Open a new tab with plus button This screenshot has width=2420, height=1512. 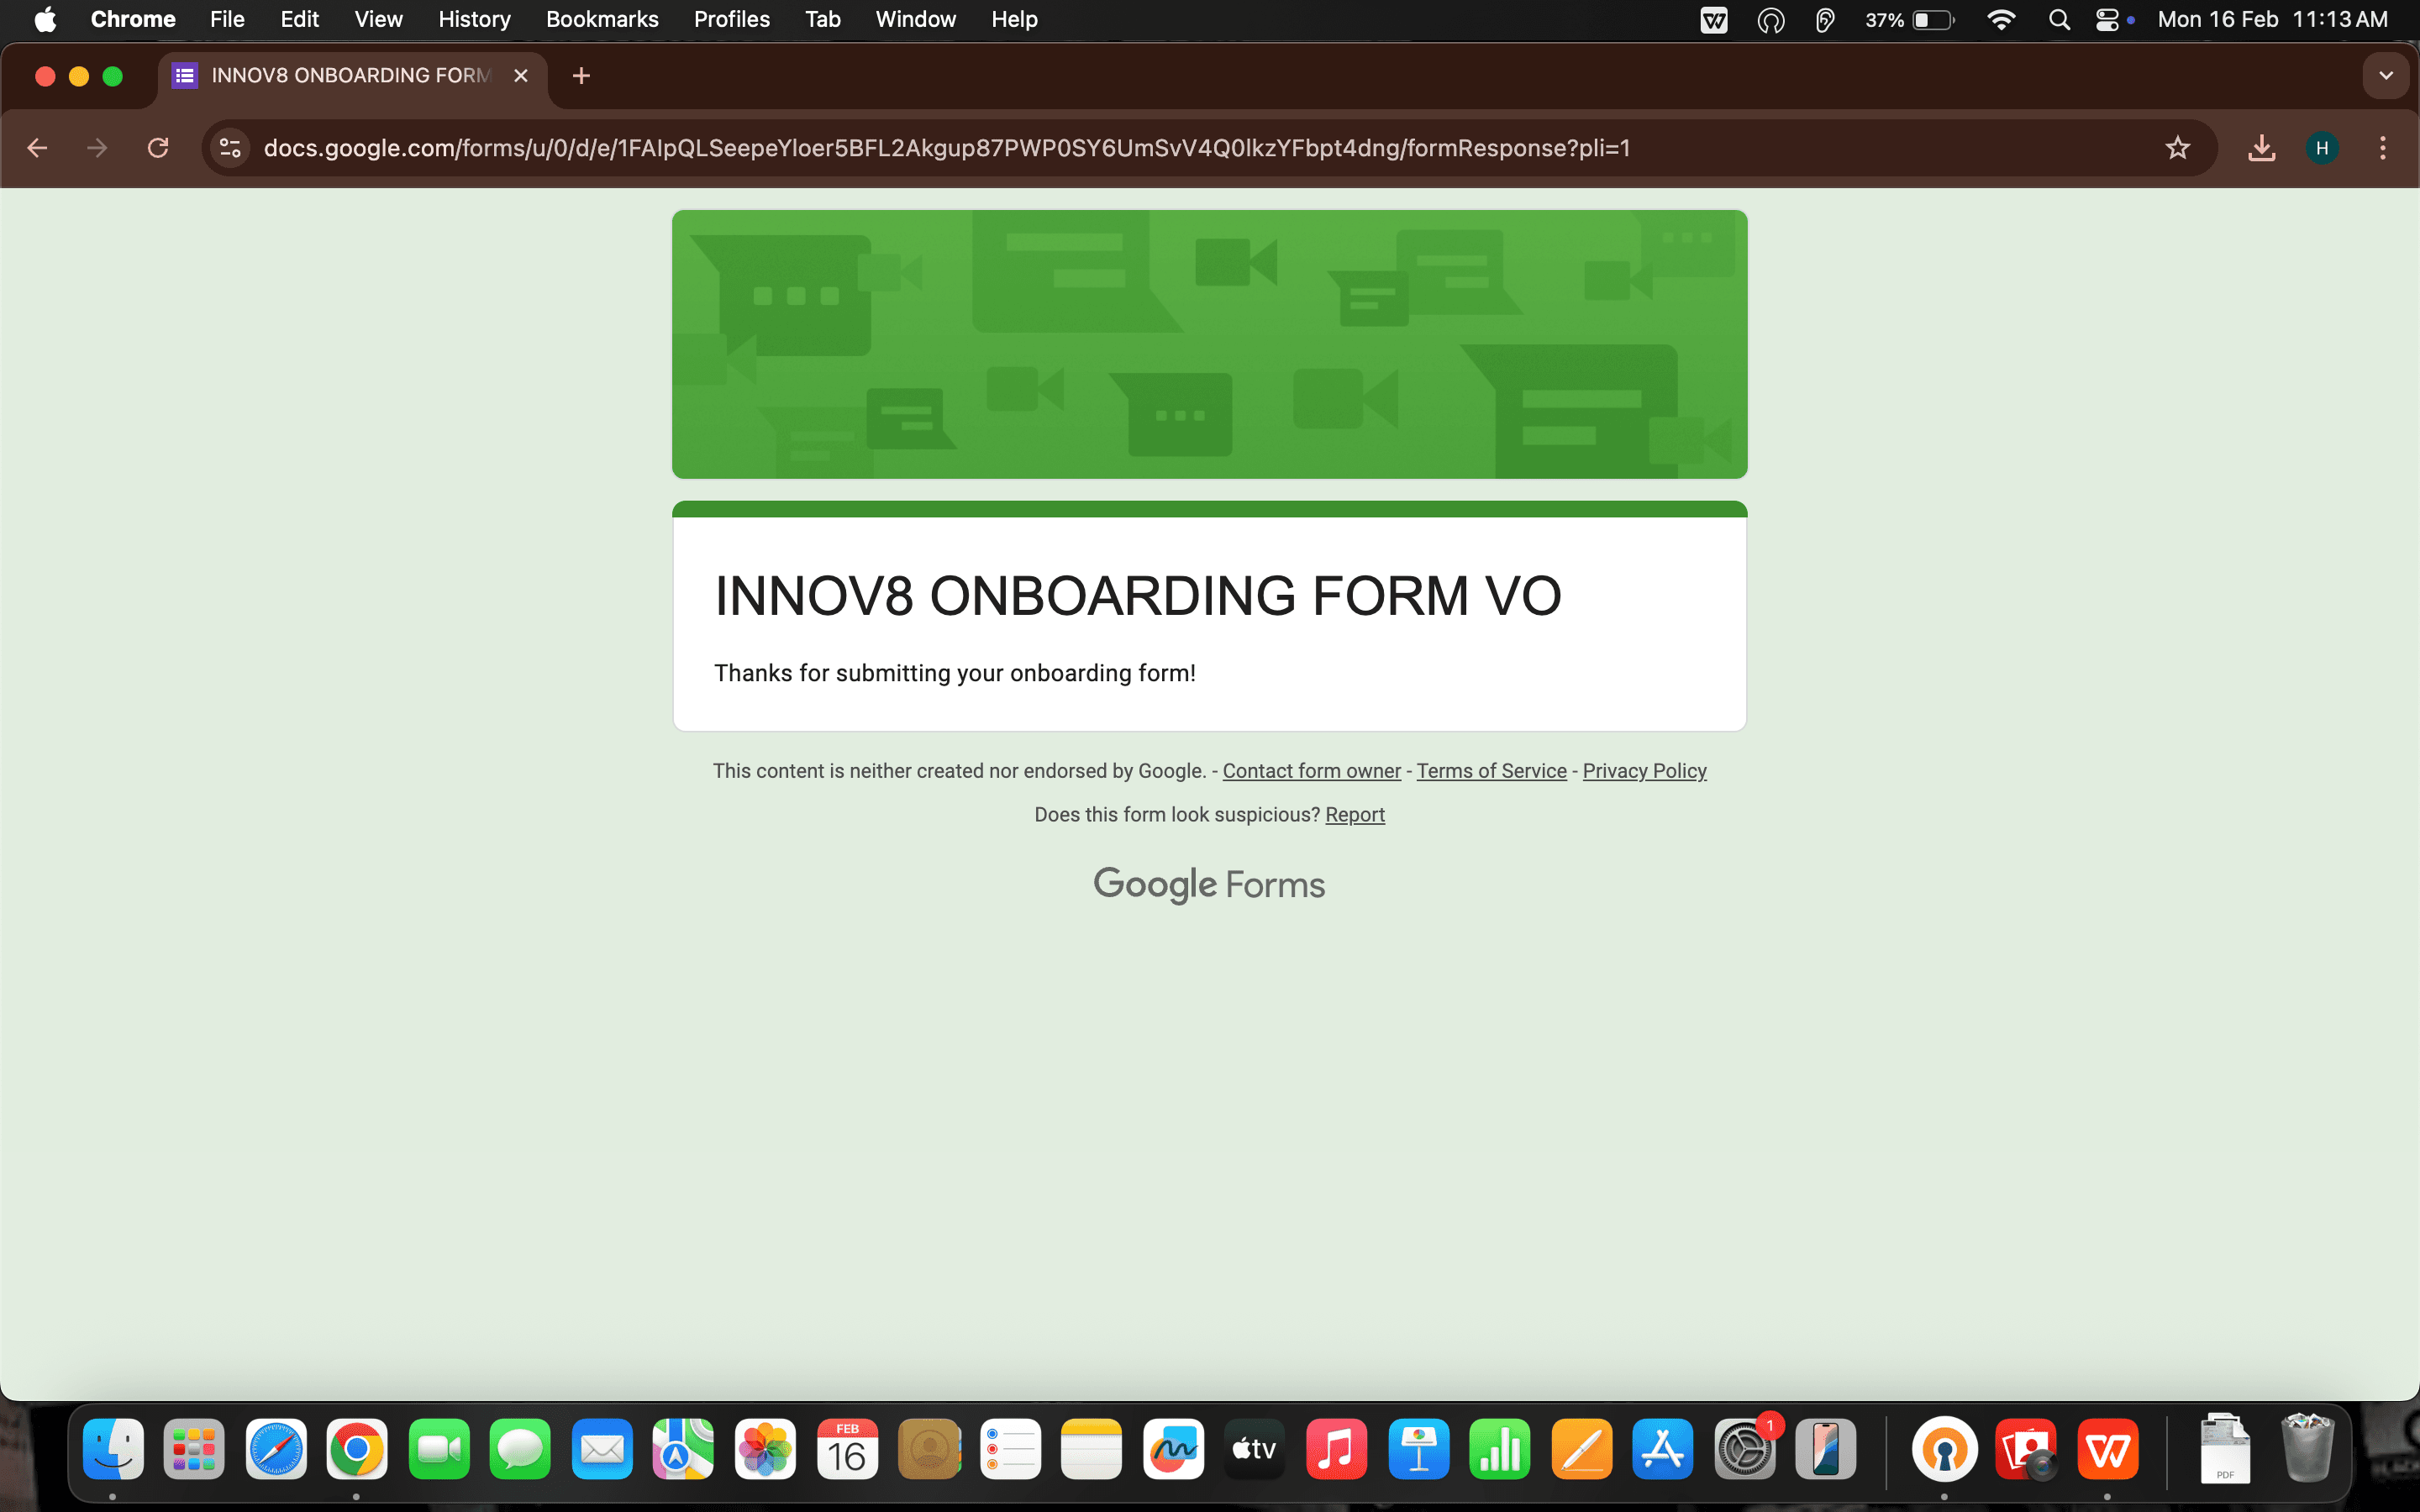581,76
